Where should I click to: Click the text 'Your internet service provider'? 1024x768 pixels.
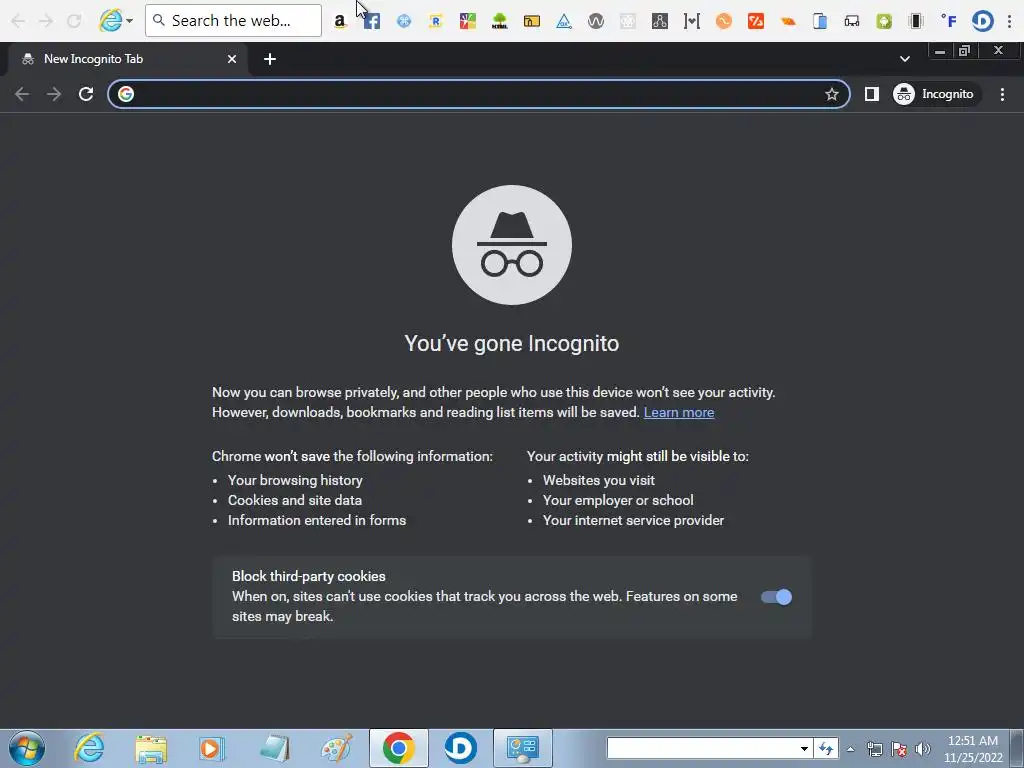click(633, 520)
